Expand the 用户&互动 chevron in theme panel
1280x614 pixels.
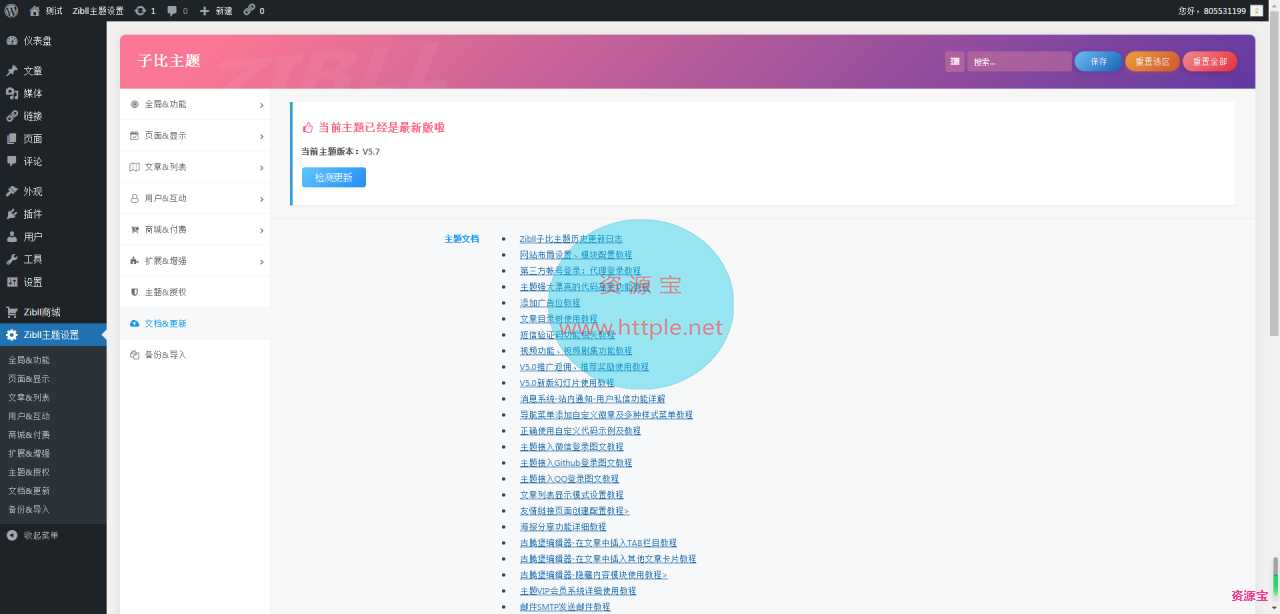coord(261,198)
